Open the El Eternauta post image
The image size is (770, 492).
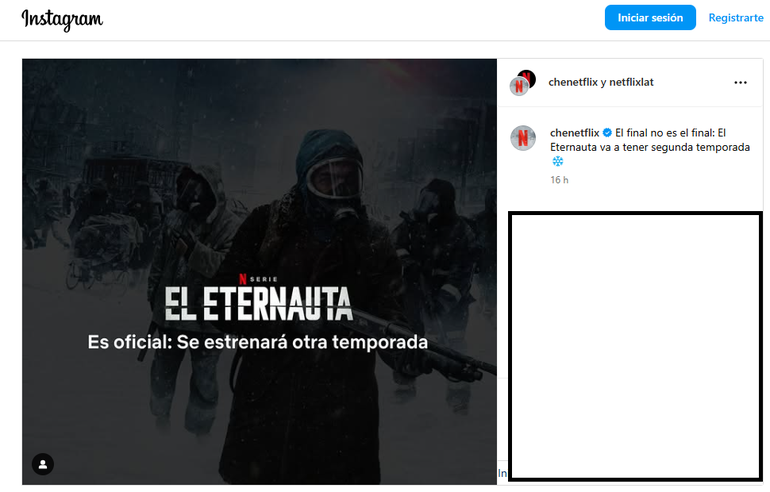(259, 272)
